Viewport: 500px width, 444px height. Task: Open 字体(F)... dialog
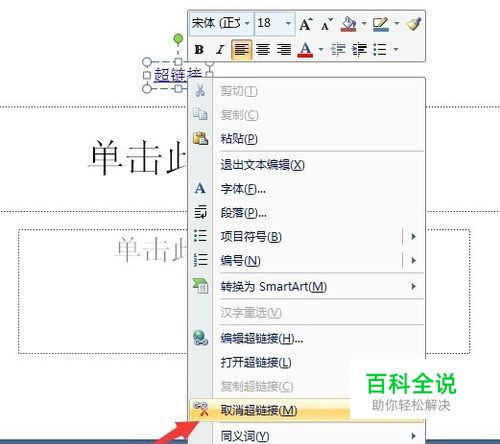coord(307,189)
